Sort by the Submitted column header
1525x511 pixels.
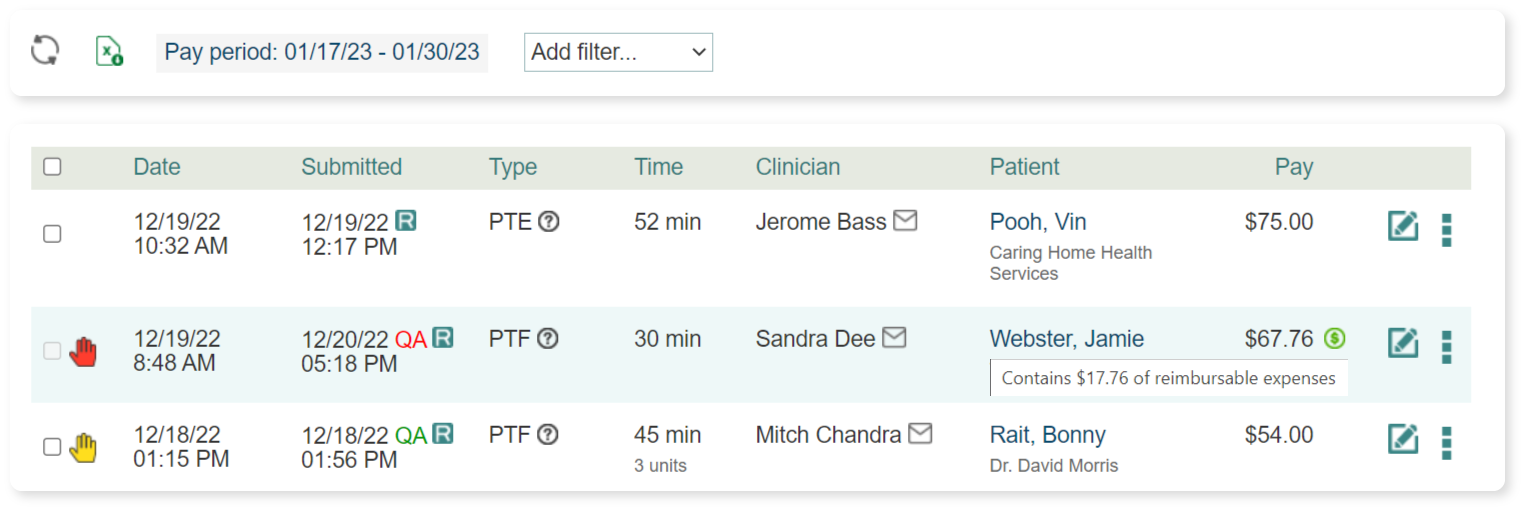coord(351,167)
